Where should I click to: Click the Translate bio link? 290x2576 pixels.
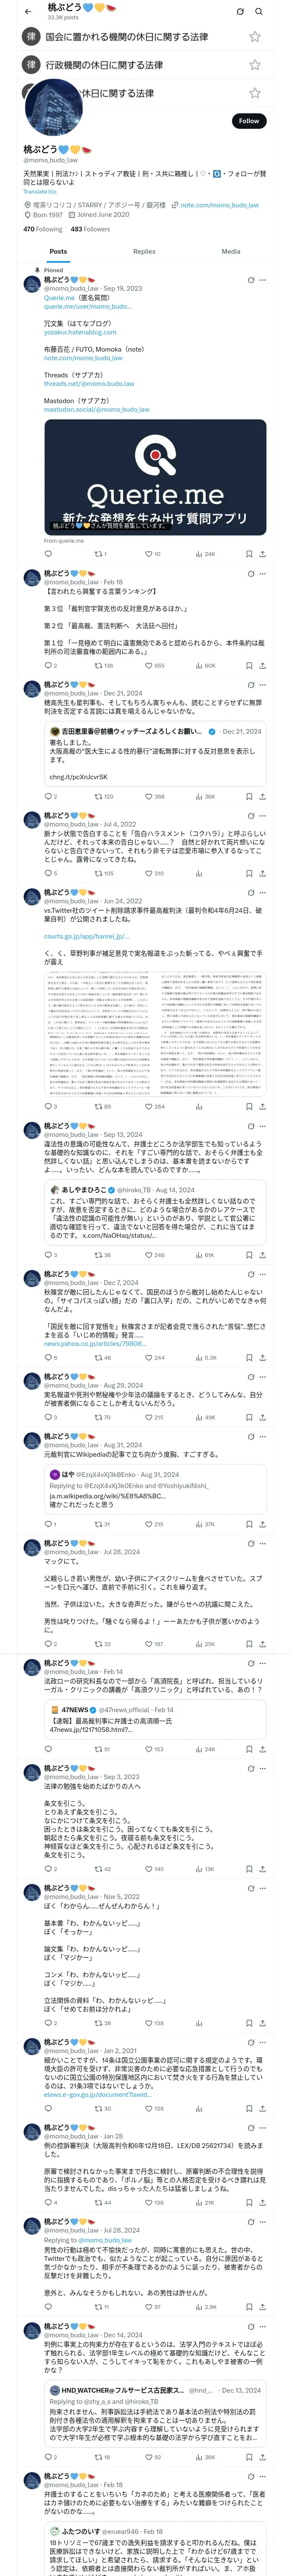coord(40,191)
